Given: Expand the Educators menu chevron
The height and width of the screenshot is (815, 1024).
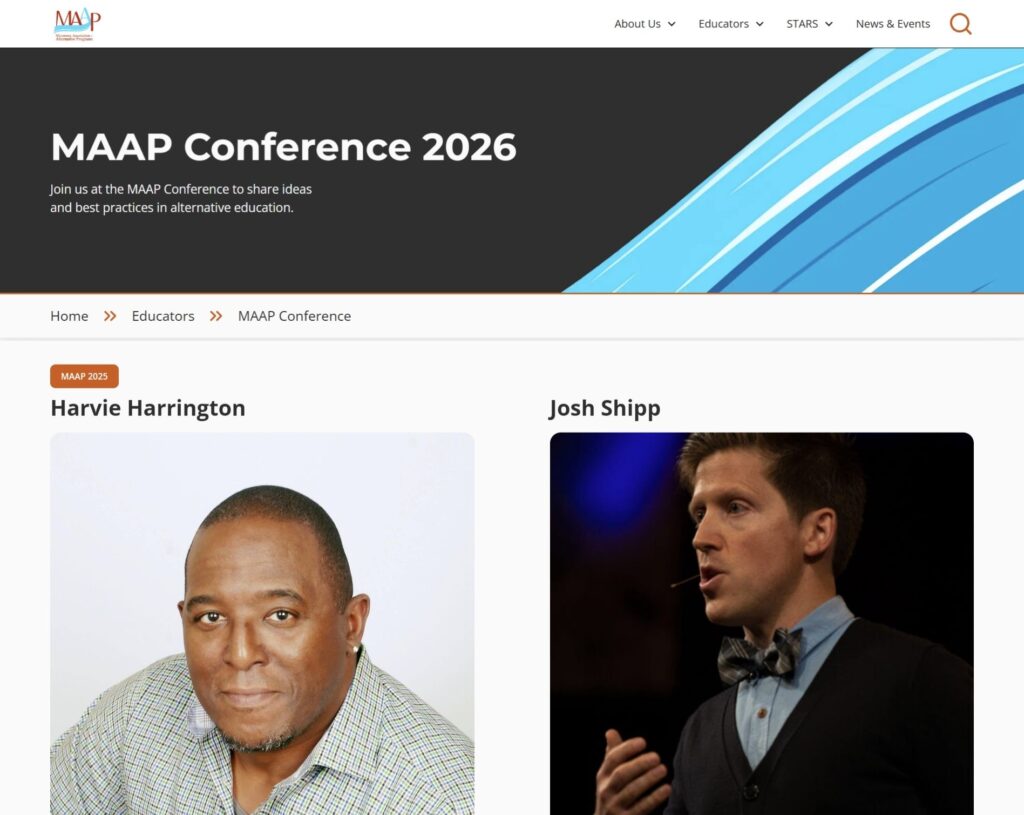Looking at the screenshot, I should point(760,24).
